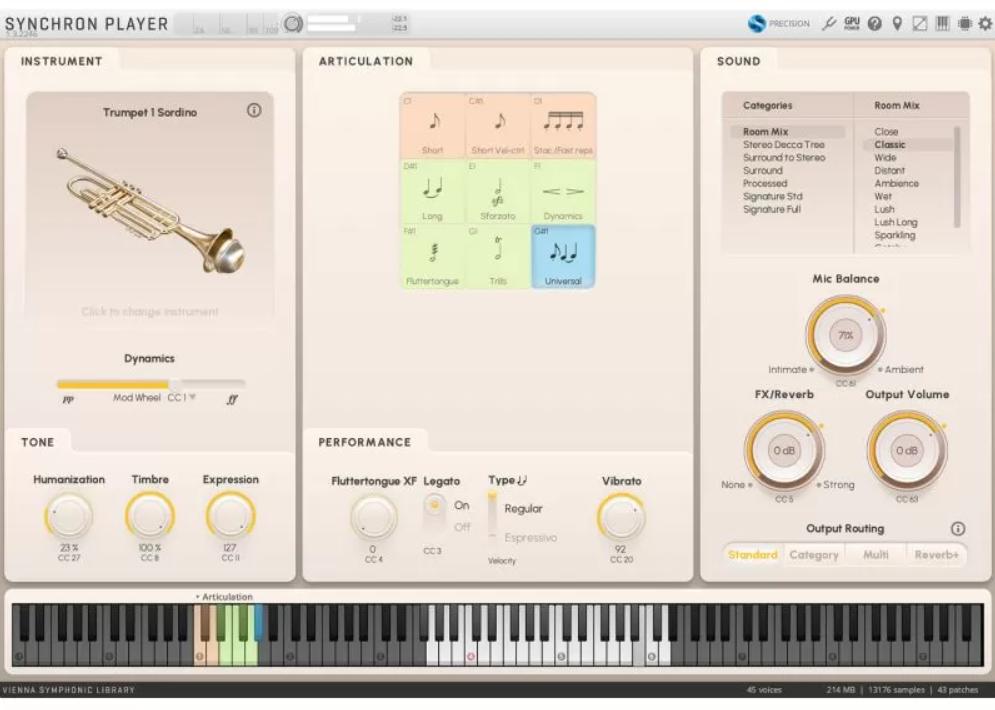
Task: Choose the Surround category
Action: [763, 170]
